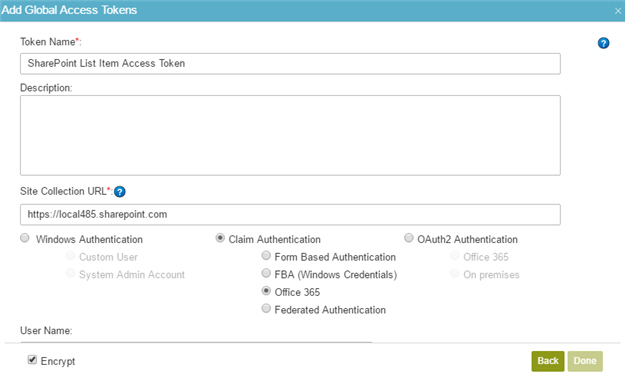Select Windows Authentication radio button
Image resolution: width=625 pixels, height=380 pixels.
[25, 238]
